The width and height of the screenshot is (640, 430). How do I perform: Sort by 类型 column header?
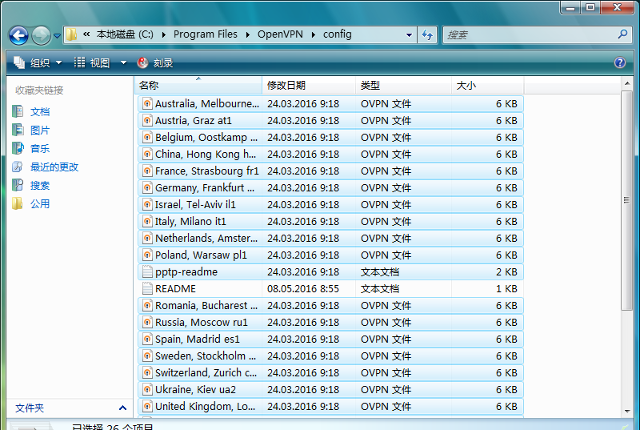(x=404, y=86)
